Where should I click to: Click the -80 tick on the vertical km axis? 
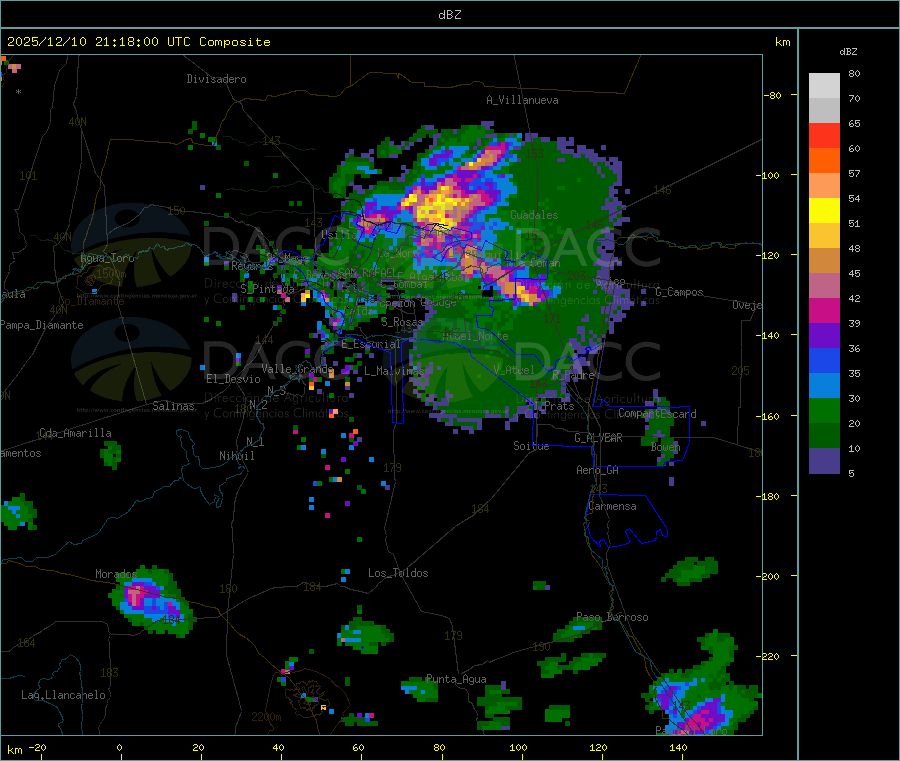[773, 95]
